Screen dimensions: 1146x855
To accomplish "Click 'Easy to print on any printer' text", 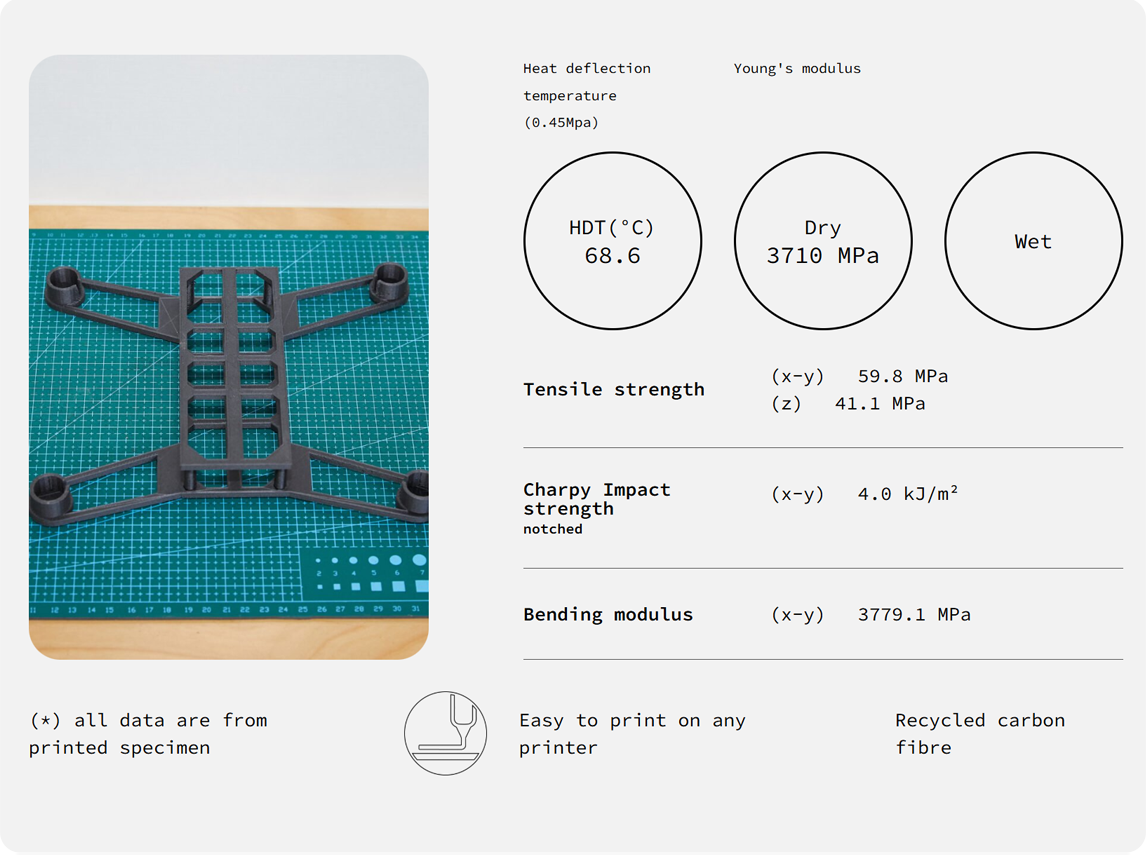I will [632, 733].
